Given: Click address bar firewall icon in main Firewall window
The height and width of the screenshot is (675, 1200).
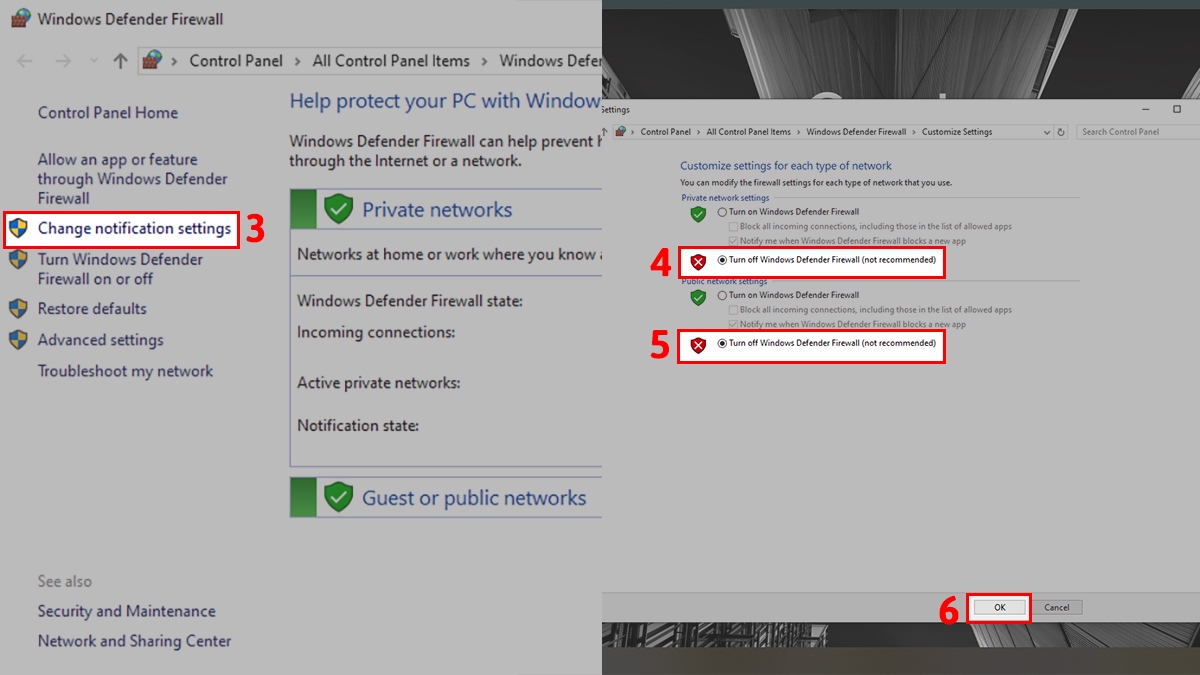Looking at the screenshot, I should 151,60.
